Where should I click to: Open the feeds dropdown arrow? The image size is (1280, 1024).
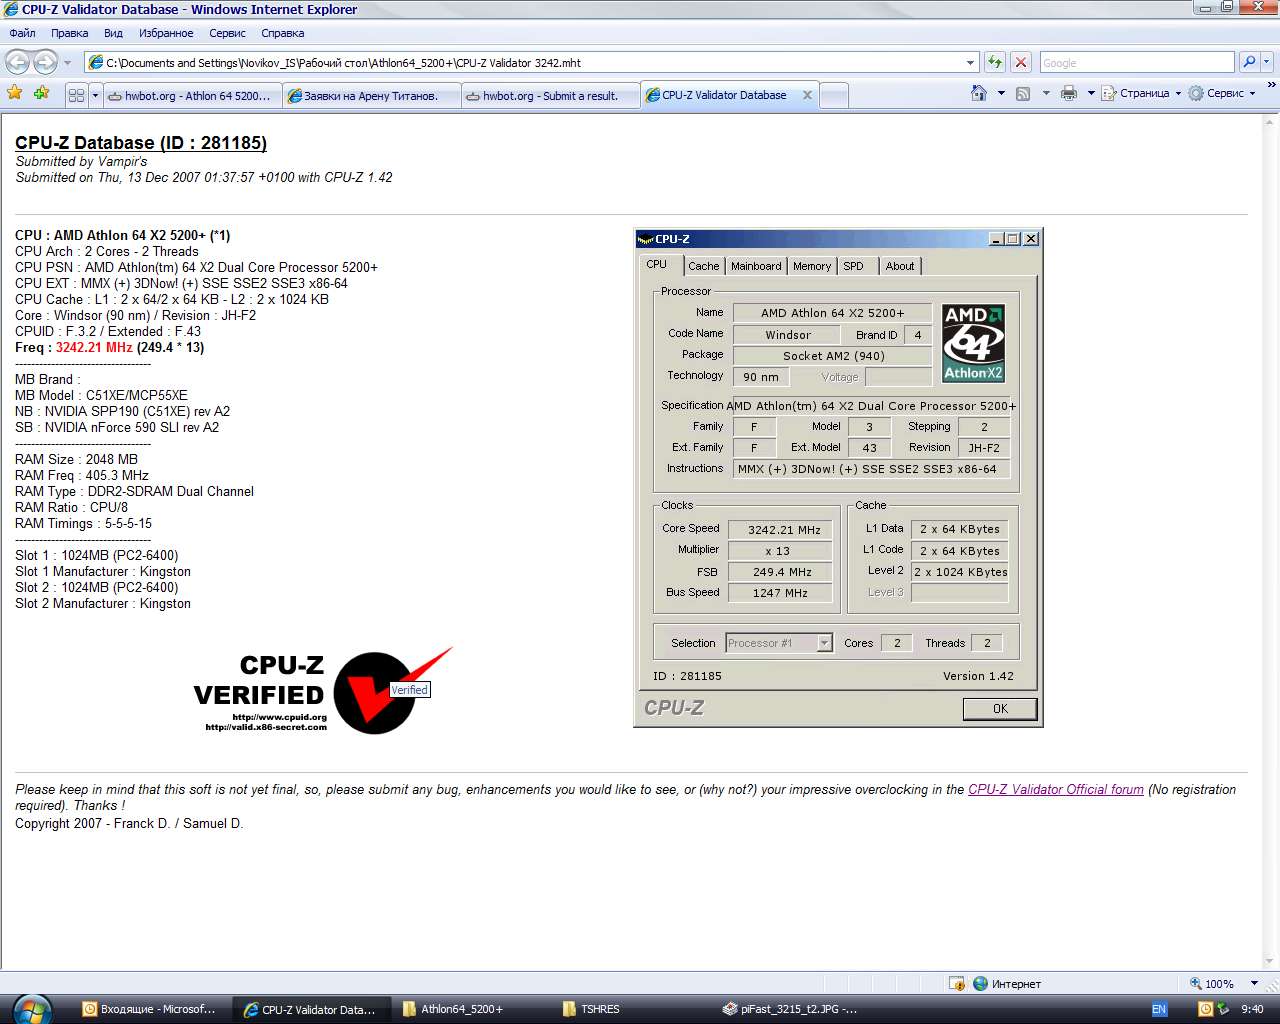tap(1046, 93)
